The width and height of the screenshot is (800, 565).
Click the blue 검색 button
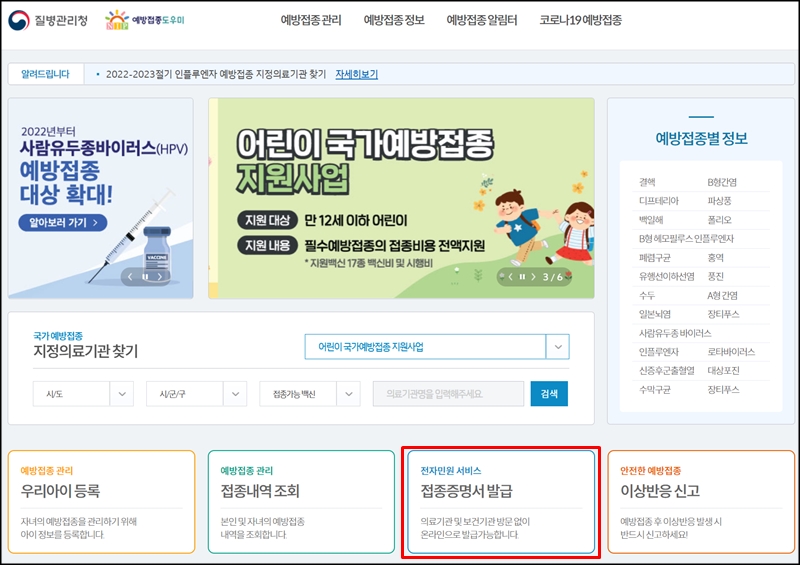tap(549, 394)
